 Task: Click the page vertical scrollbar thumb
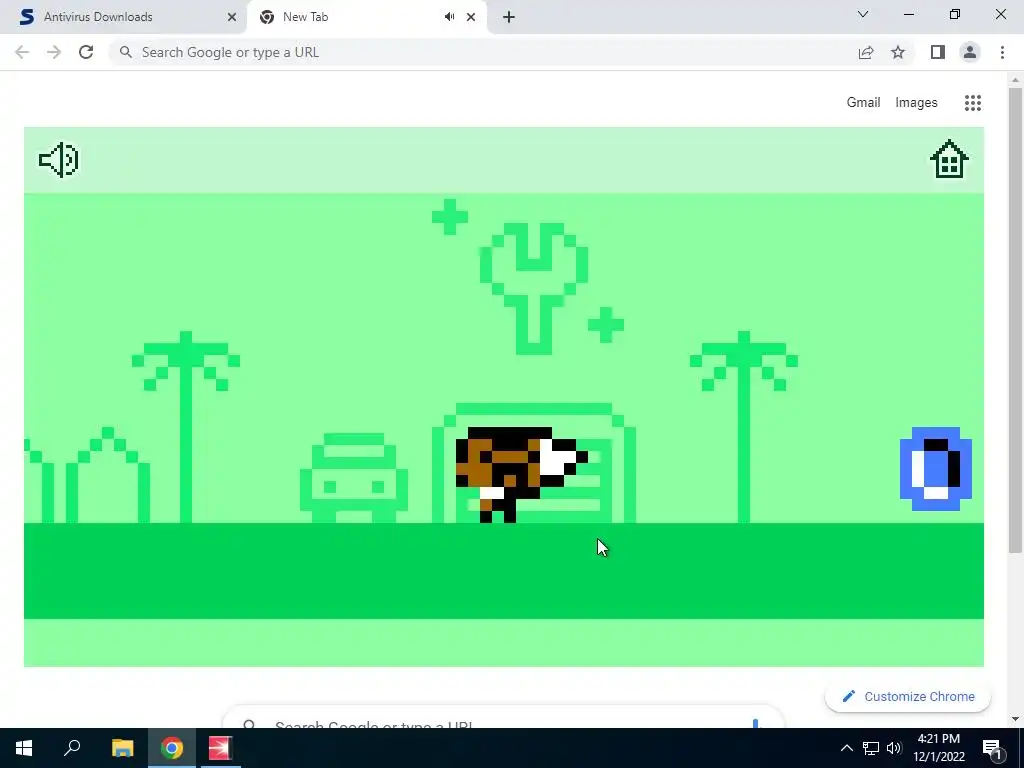point(1015,320)
